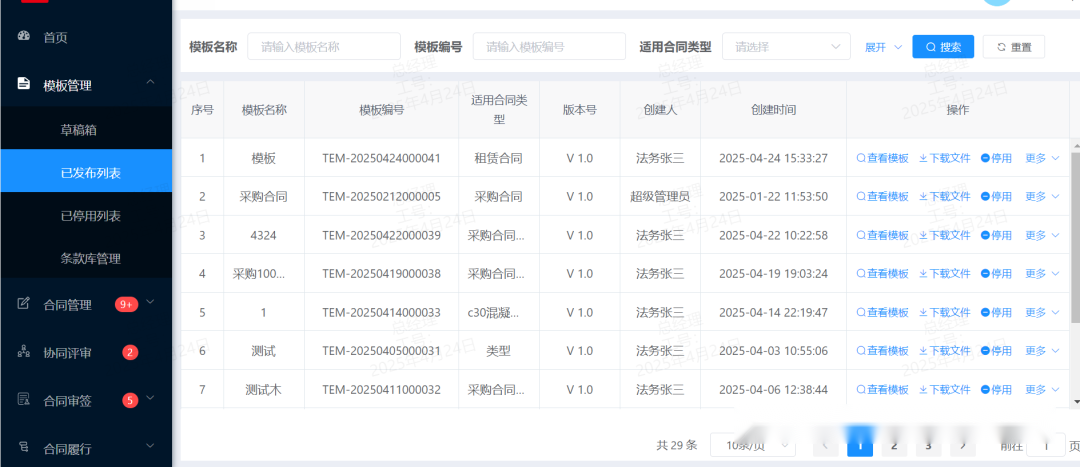1080x467 pixels.
Task: Click the 合同审签 sidebar icon
Action: click(23, 400)
